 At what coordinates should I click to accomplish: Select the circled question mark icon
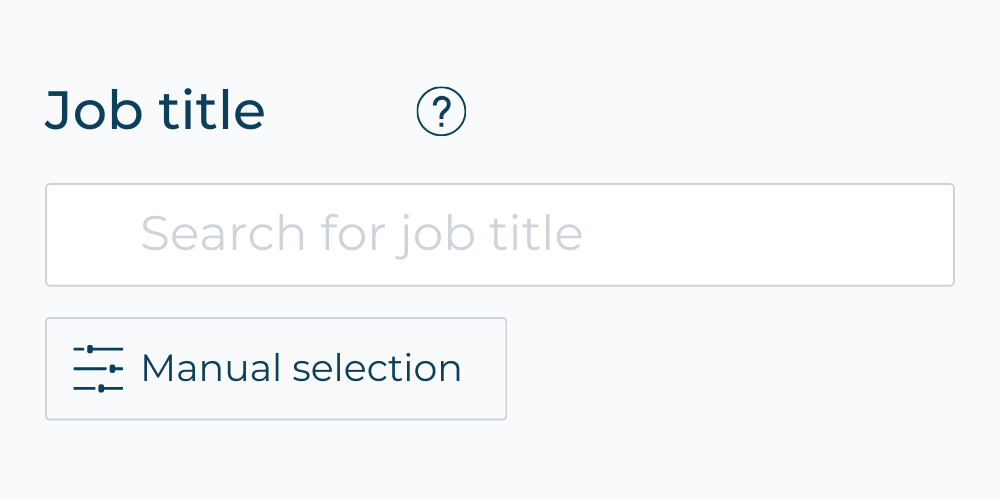[441, 112]
